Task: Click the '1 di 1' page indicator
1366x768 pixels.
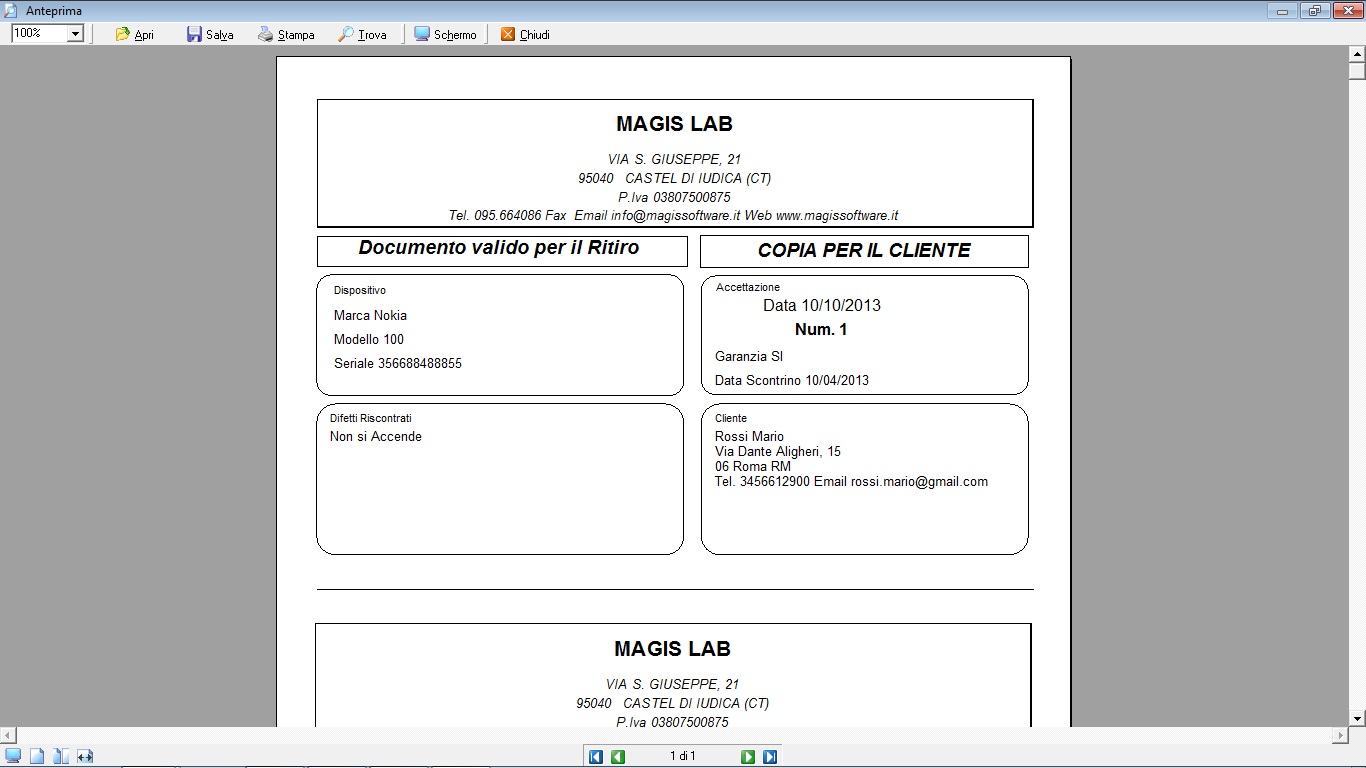Action: 683,756
